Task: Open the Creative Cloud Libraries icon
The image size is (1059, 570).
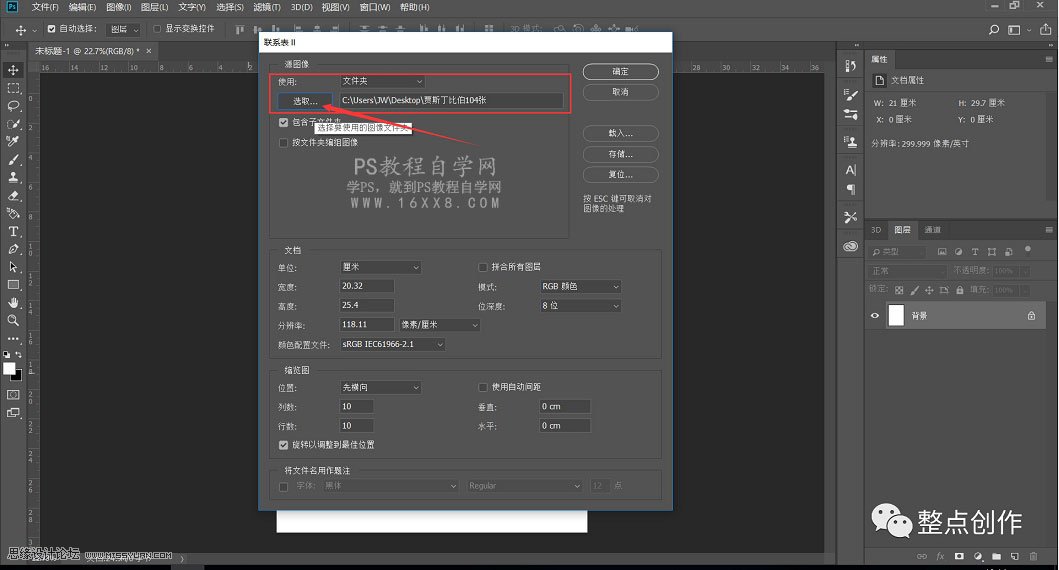Action: [850, 246]
